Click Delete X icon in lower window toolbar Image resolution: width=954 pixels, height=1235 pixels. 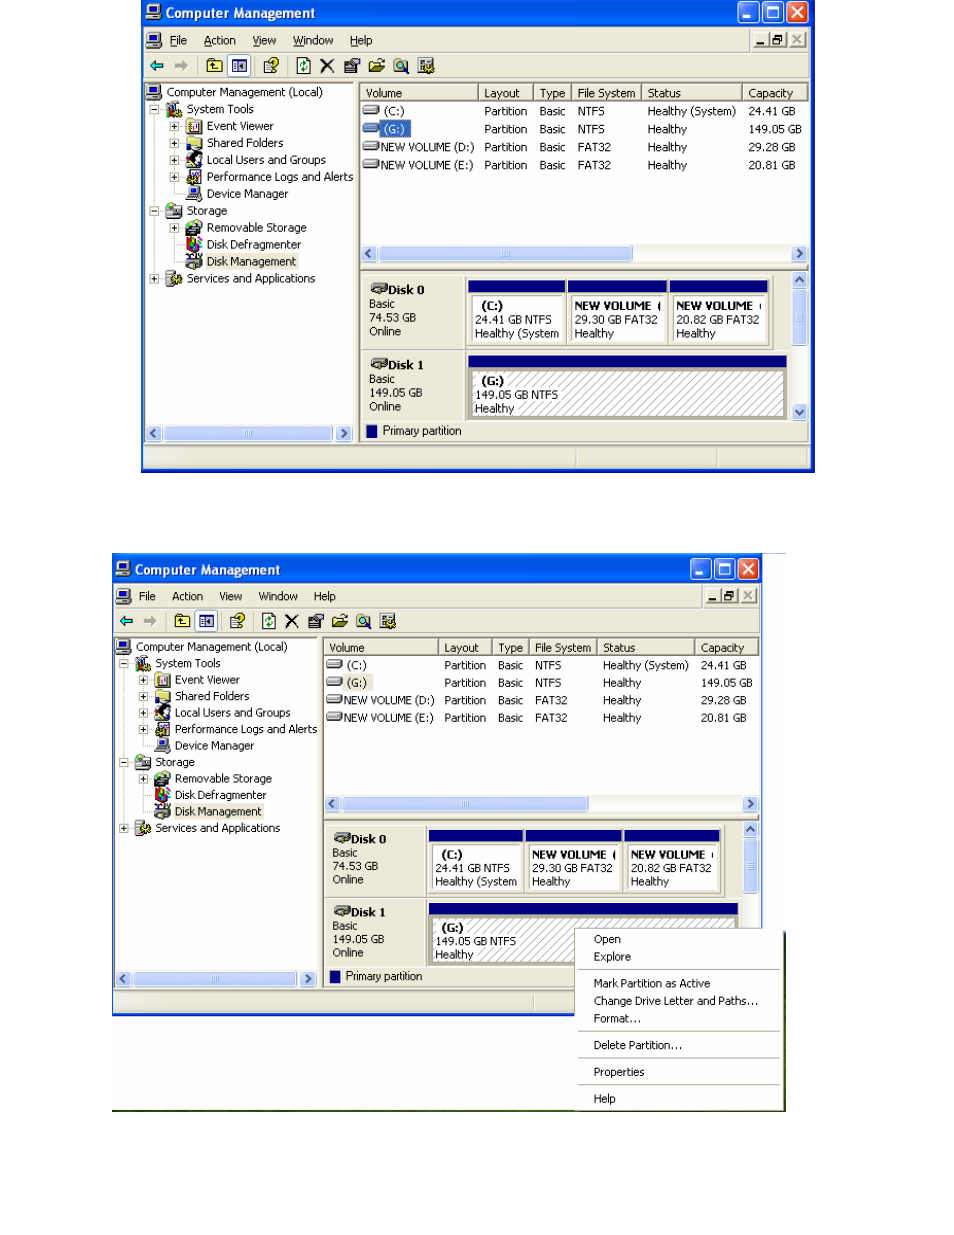click(x=292, y=621)
